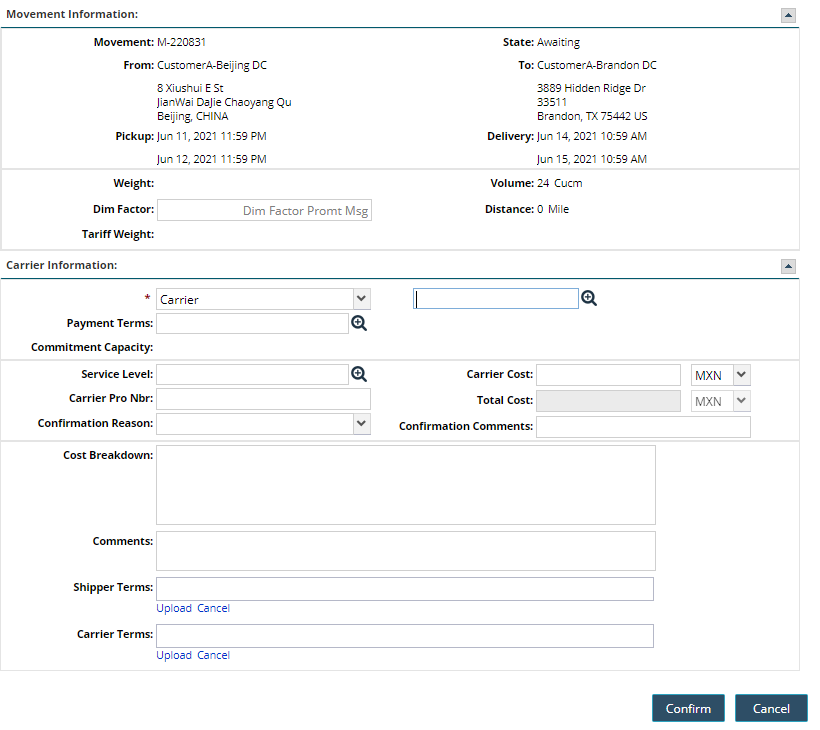
Task: Select the Carrier Cost amount field
Action: [x=608, y=375]
